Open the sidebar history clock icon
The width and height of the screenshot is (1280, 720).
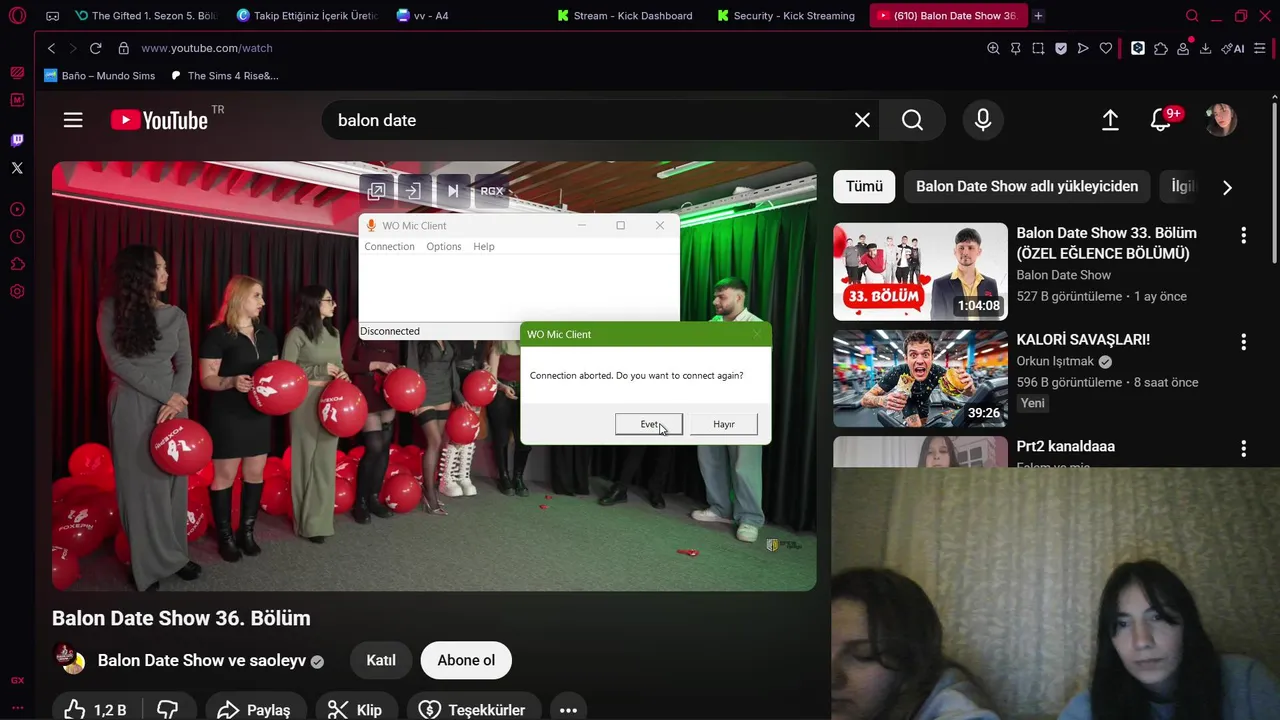17,237
